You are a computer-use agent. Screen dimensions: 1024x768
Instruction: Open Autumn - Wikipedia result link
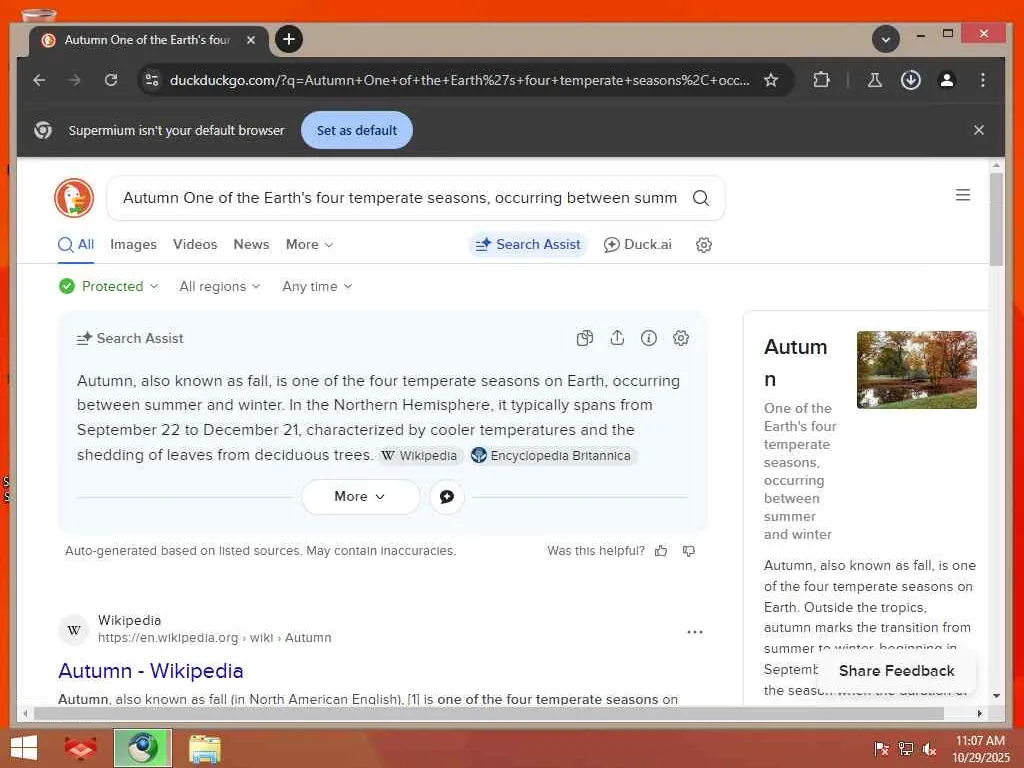[x=151, y=671]
